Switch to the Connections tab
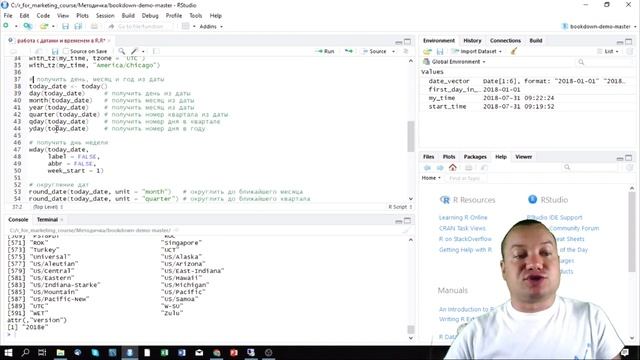640x360 pixels. coord(505,40)
